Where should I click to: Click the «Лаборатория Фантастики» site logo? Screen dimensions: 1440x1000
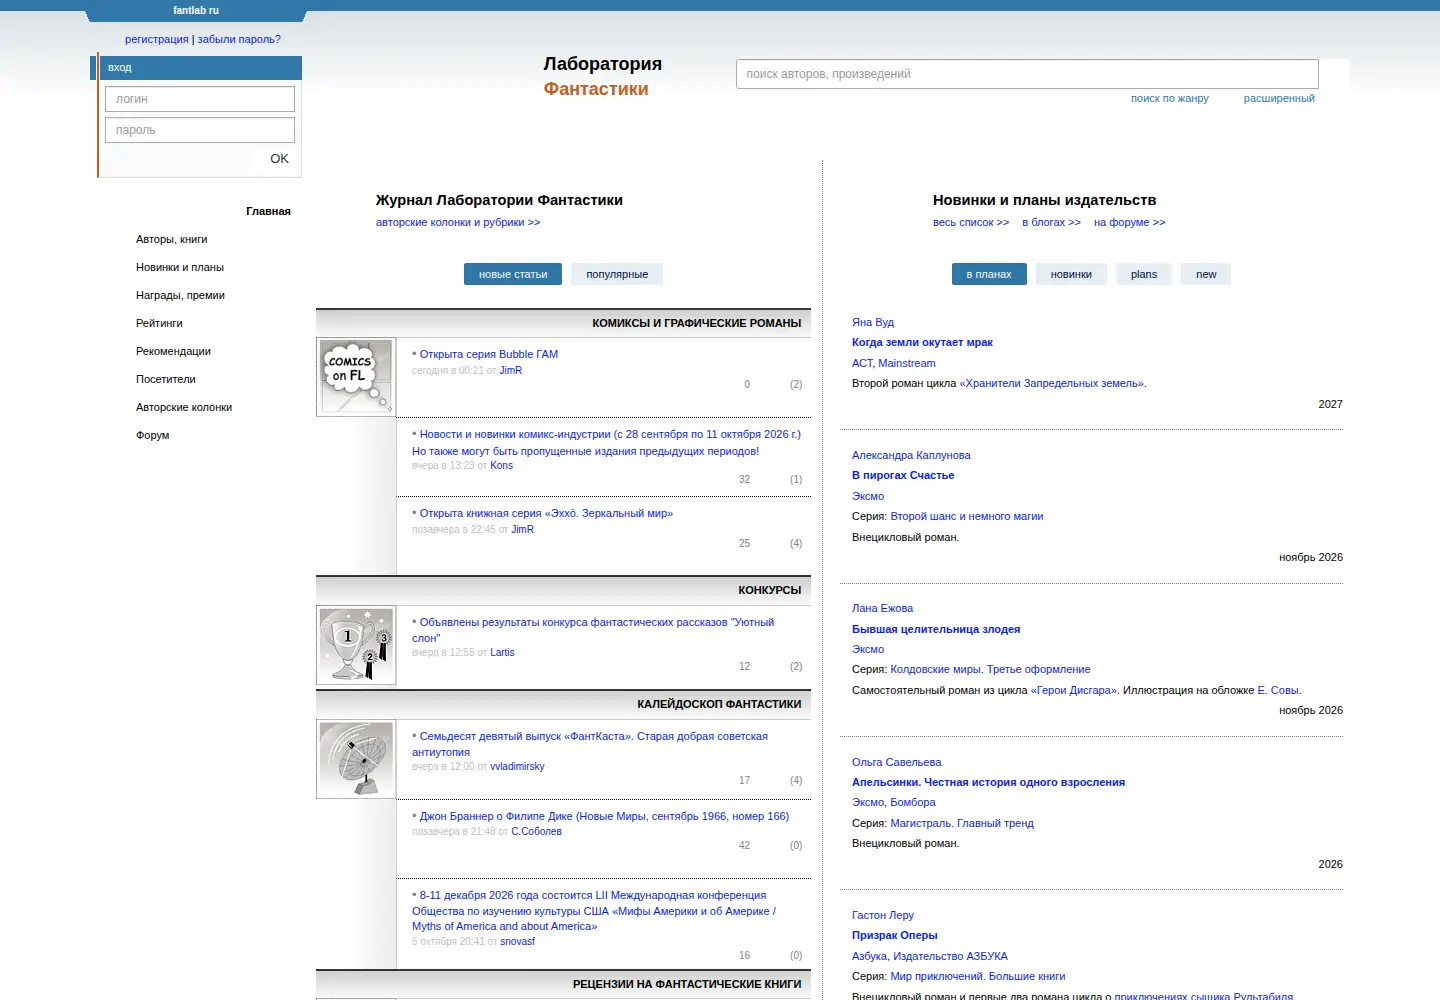(603, 76)
